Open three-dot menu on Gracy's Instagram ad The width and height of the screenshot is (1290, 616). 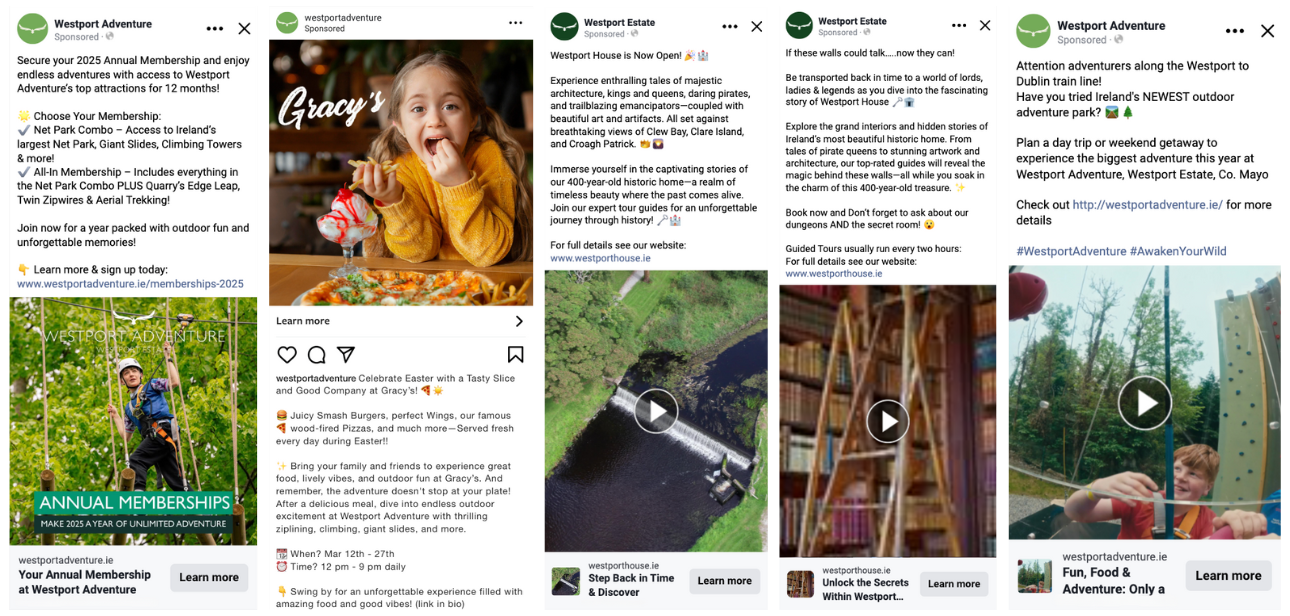point(515,23)
